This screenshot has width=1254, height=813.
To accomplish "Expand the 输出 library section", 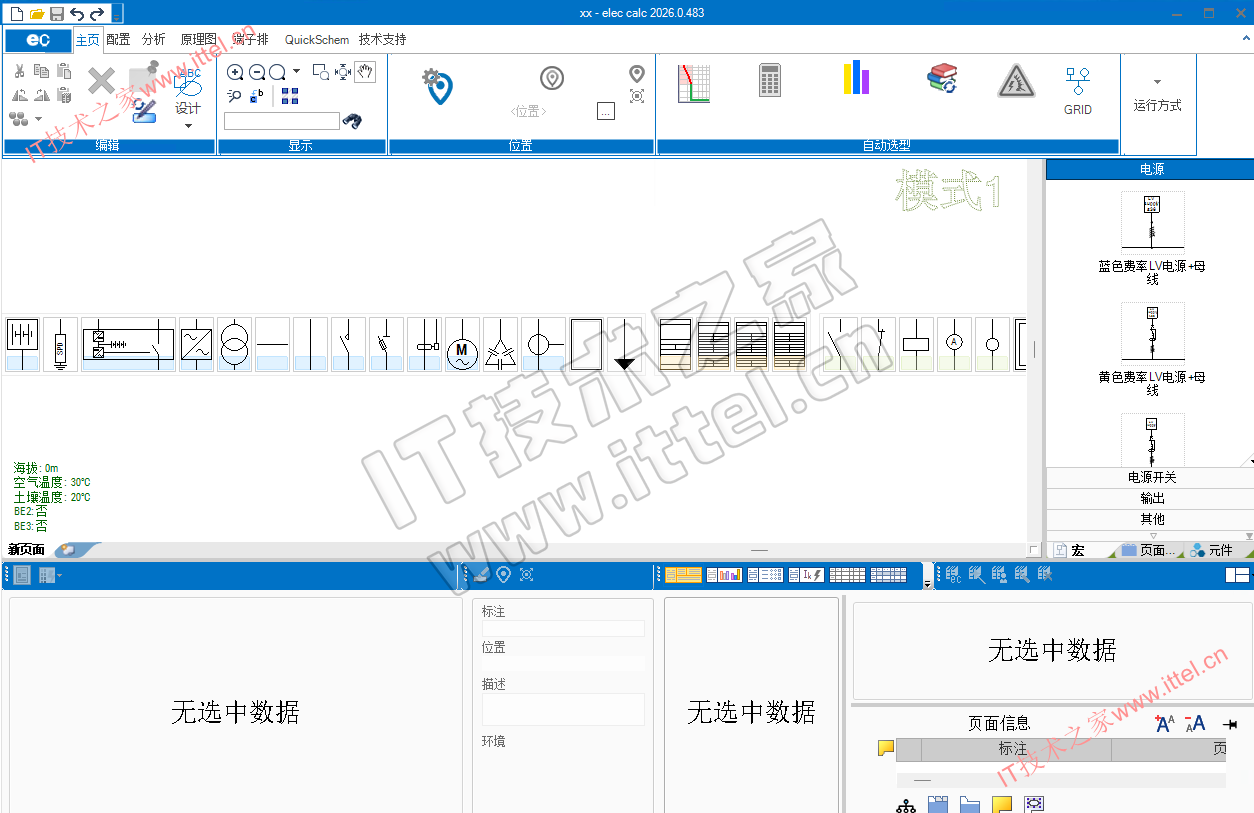I will click(x=1150, y=498).
